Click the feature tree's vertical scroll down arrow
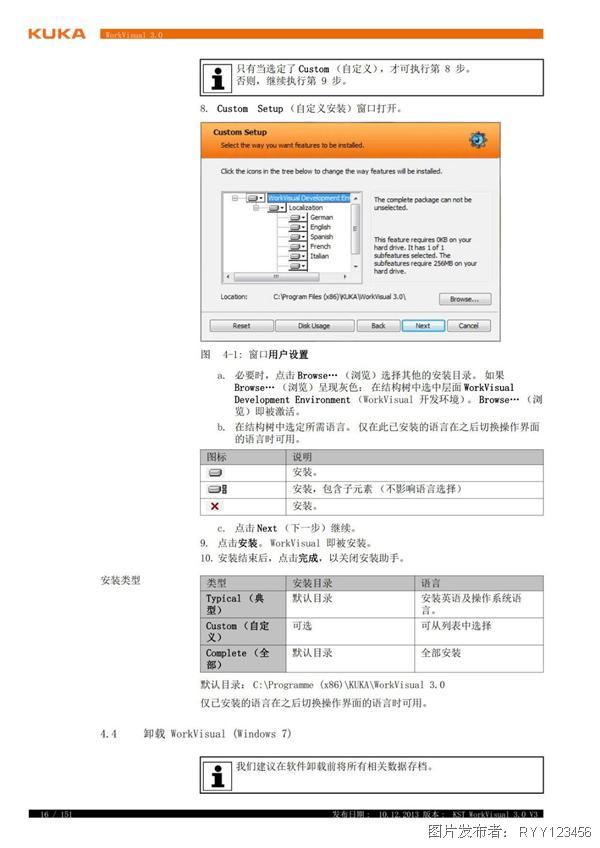This screenshot has width=600, height=848. [355, 267]
